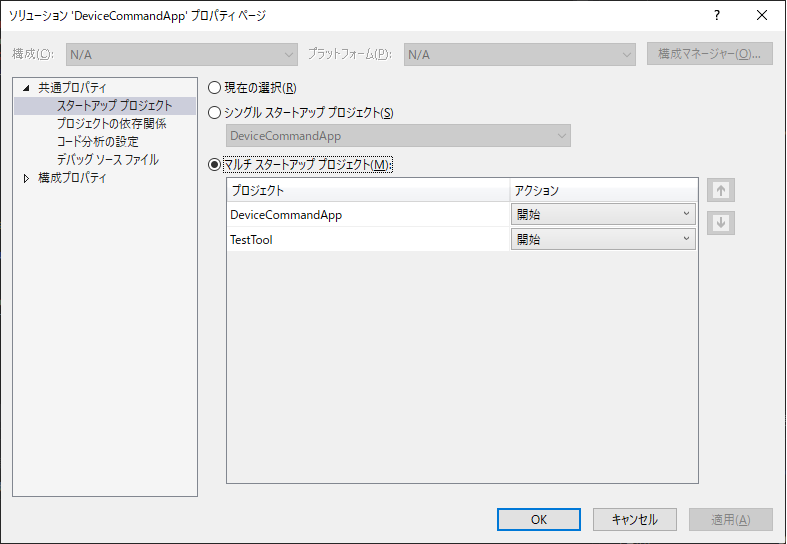
Task: Click the 構成マネージャー button
Action: (x=709, y=54)
